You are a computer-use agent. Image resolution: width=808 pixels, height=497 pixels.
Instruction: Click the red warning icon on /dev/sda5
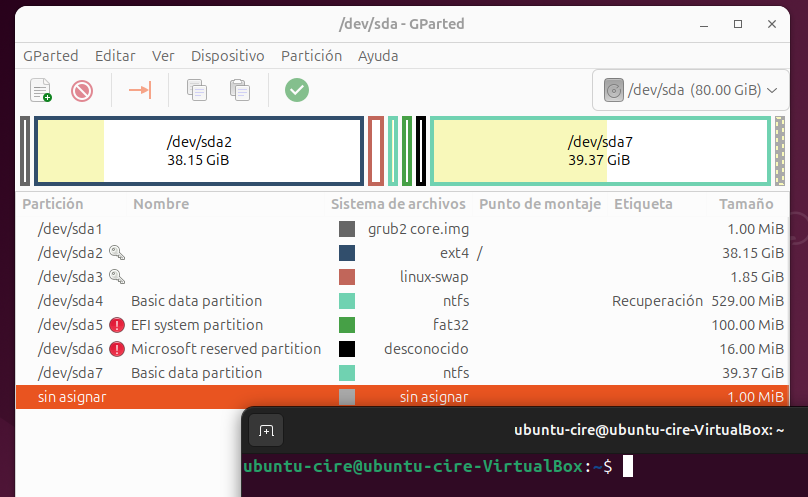117,325
